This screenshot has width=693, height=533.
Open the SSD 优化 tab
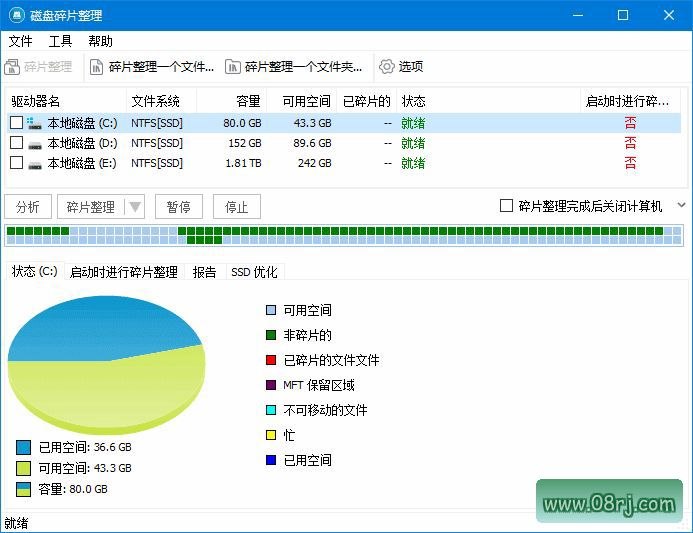coord(254,272)
